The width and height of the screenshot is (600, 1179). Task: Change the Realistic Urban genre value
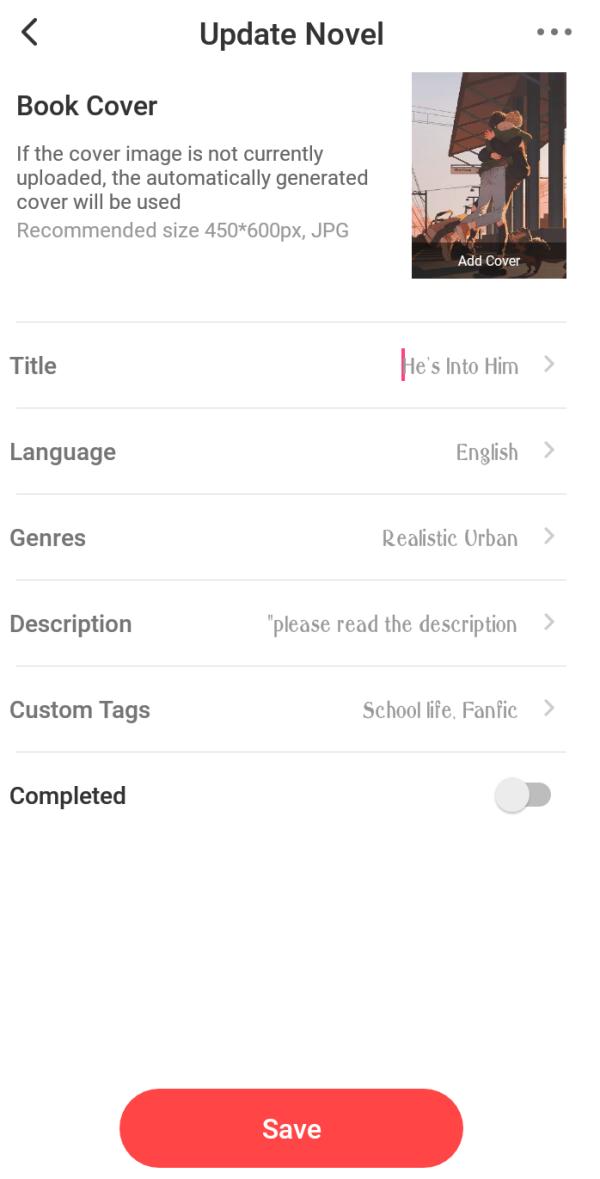click(450, 538)
